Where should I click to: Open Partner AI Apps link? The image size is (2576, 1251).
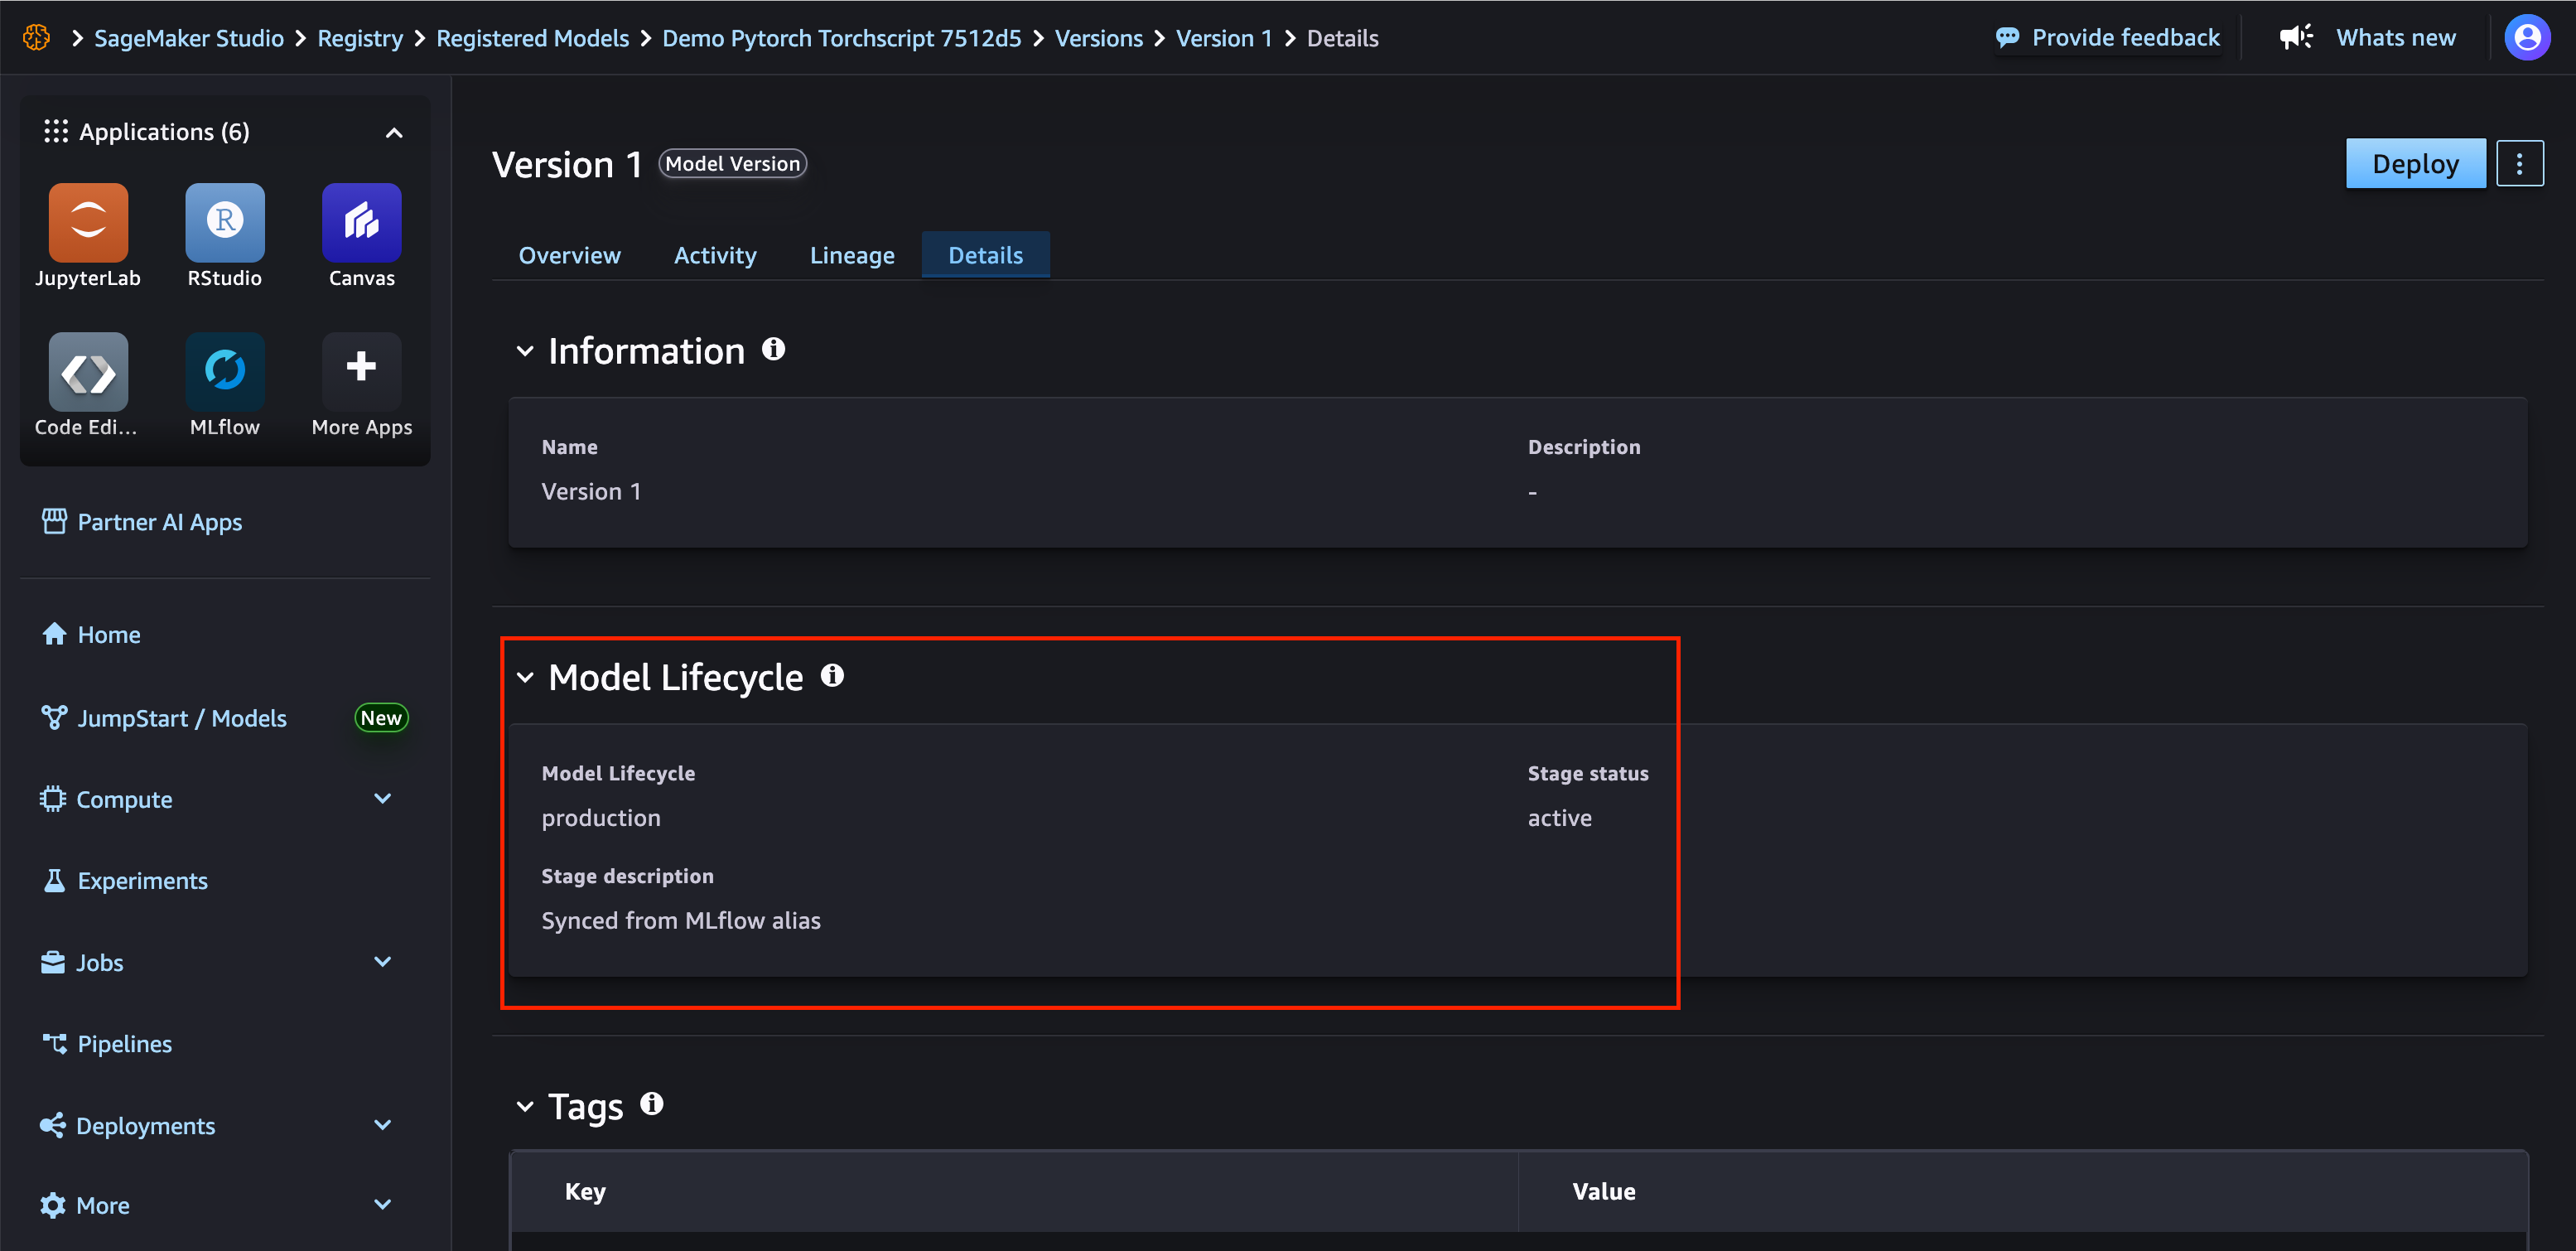coord(160,522)
